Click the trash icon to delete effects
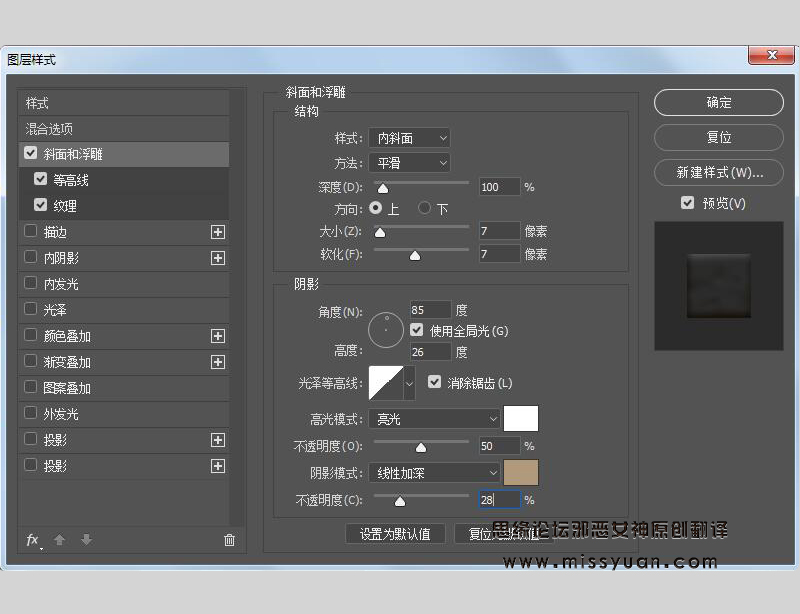Image resolution: width=800 pixels, height=614 pixels. point(229,540)
